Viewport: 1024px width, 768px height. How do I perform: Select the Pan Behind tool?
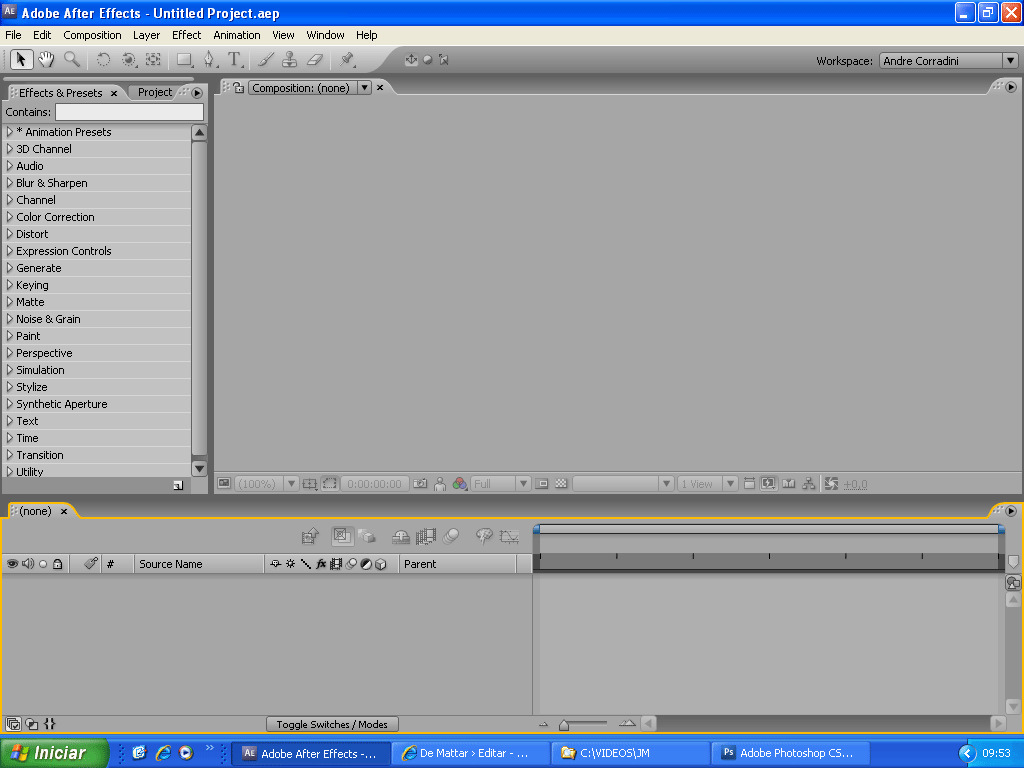click(153, 60)
